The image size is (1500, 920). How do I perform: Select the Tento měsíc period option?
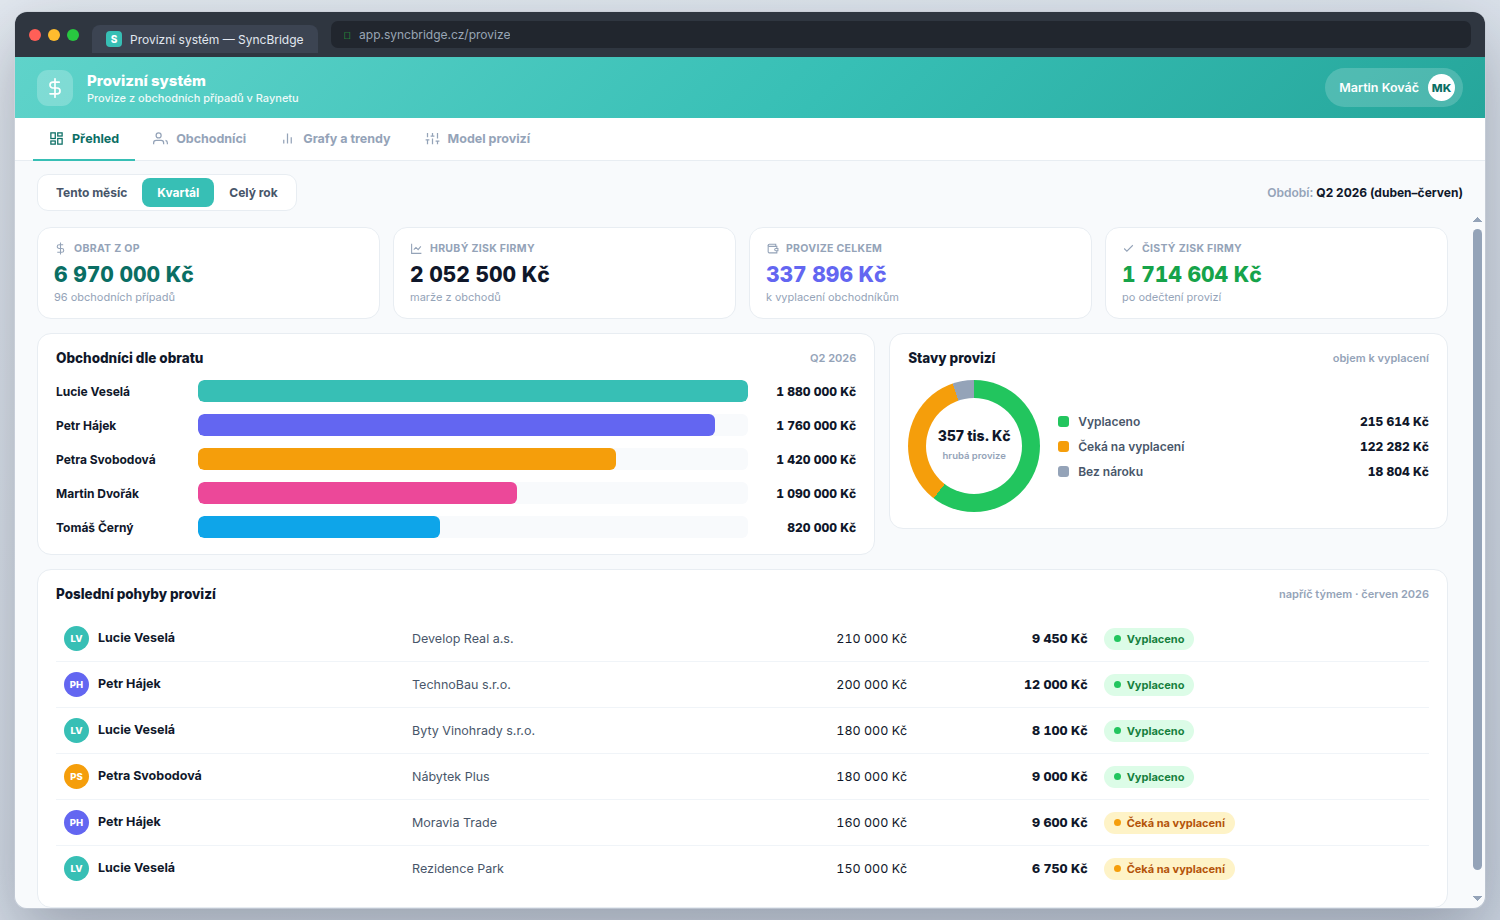(92, 193)
